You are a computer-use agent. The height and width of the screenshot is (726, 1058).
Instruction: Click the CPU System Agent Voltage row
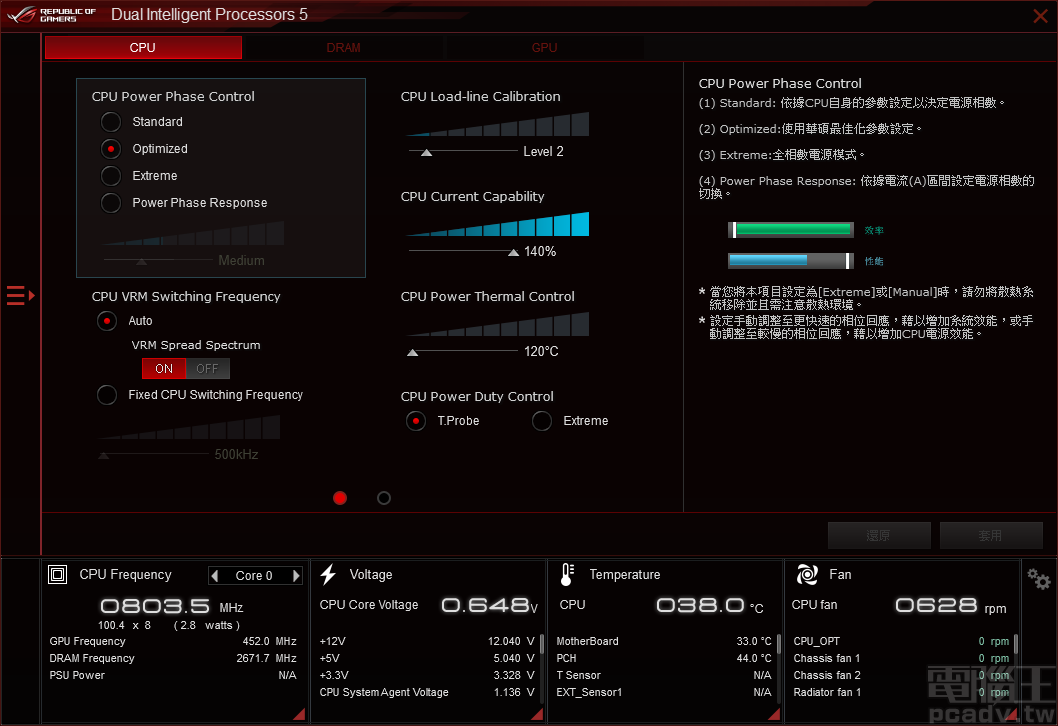coord(427,692)
